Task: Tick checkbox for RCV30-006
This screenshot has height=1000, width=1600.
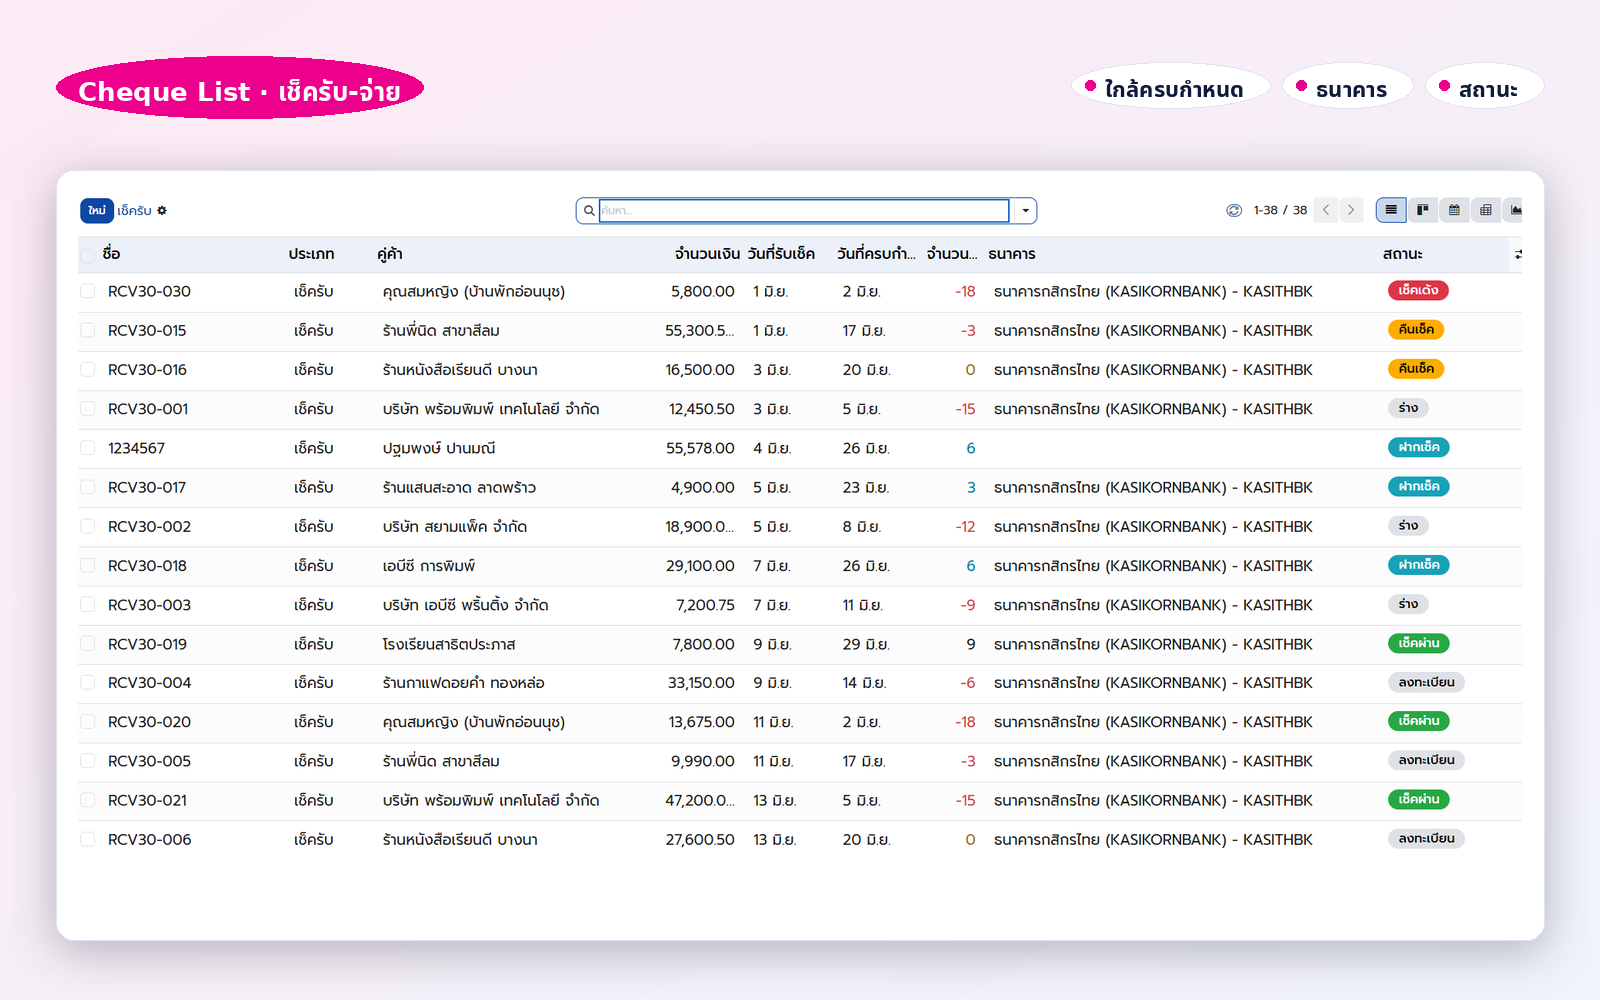Action: [88, 839]
